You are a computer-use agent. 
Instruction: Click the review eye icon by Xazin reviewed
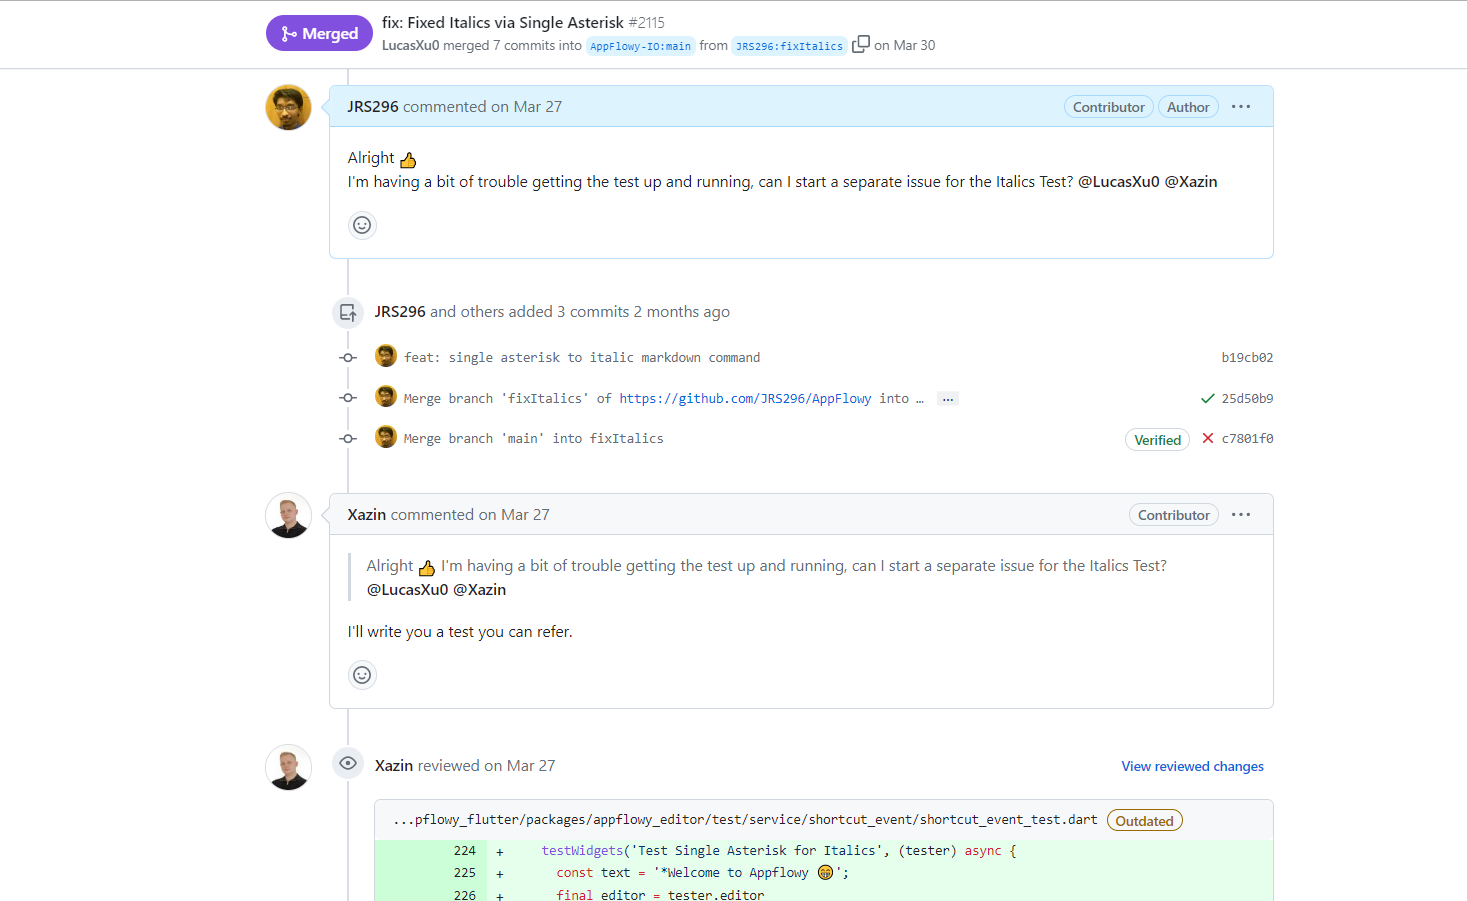click(x=348, y=763)
